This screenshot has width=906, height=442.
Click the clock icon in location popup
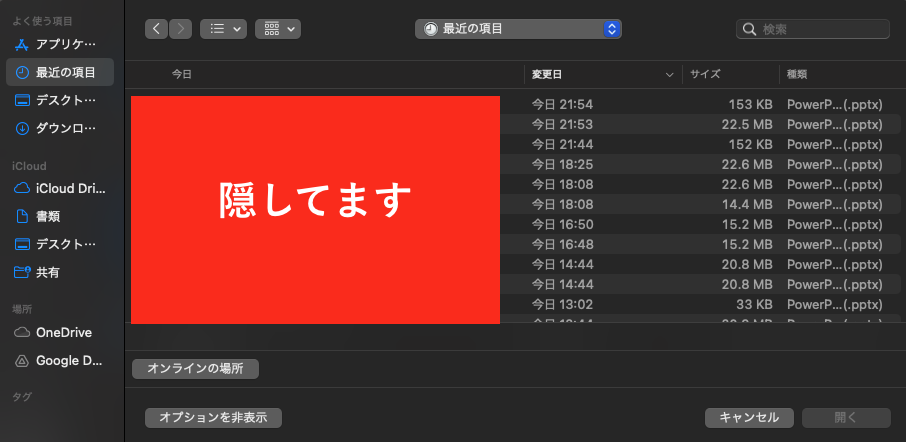click(431, 29)
